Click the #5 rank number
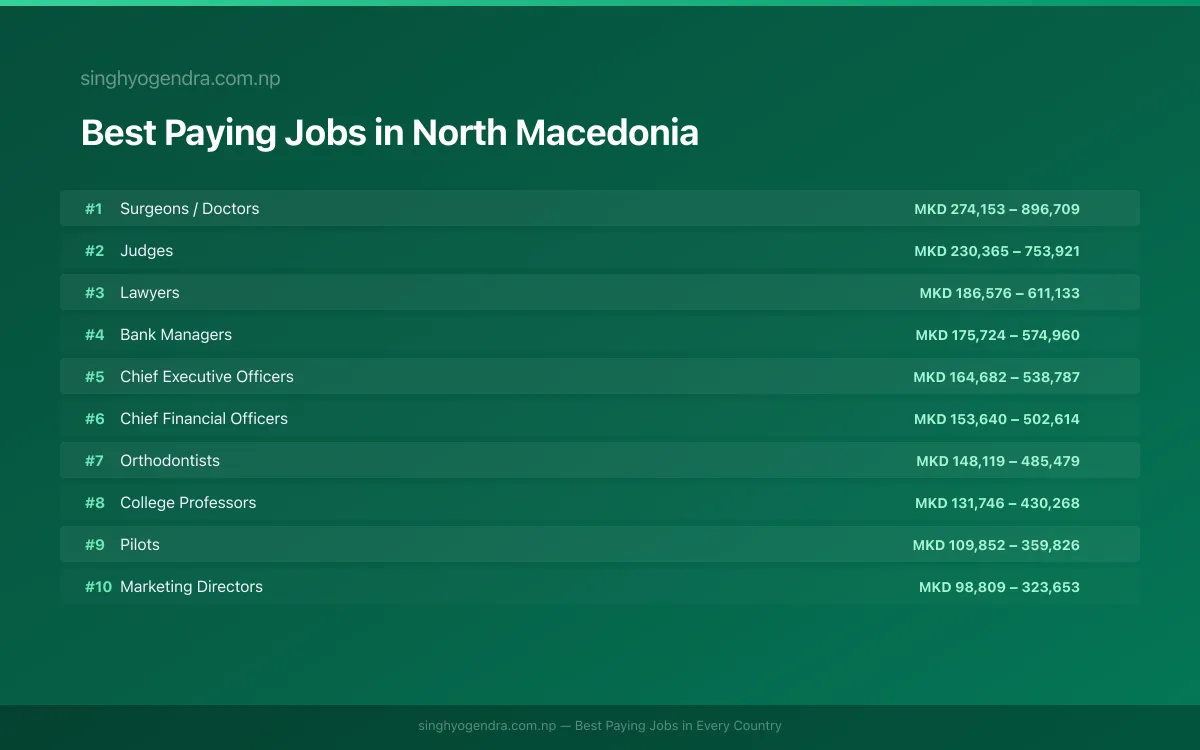The image size is (1200, 750). coord(94,377)
